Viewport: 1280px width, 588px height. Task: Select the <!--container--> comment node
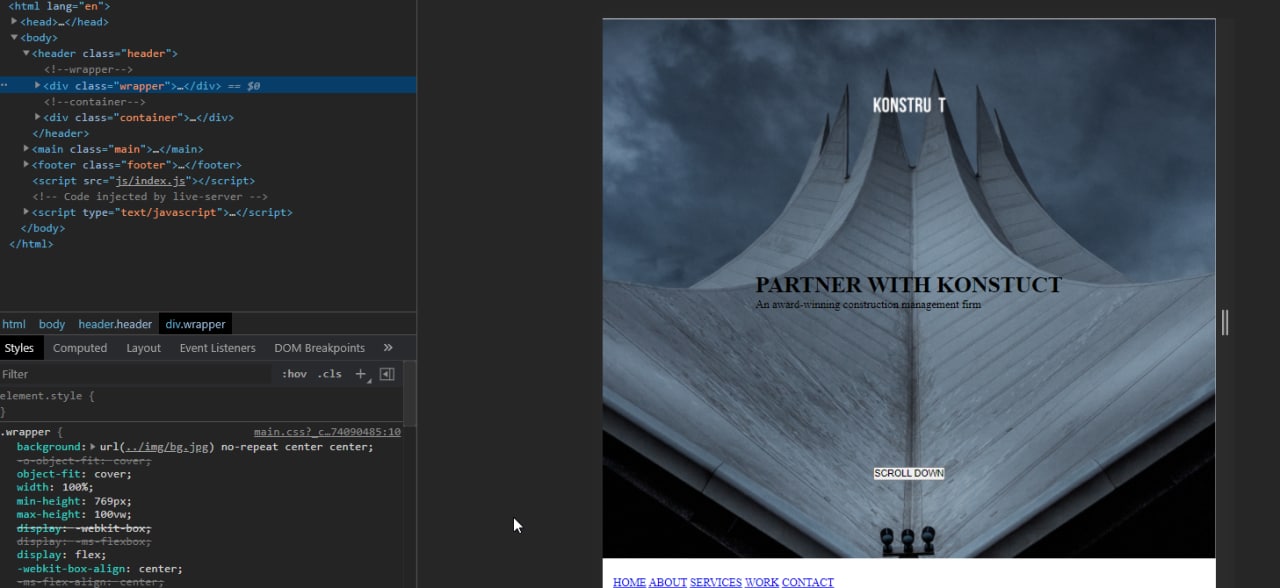tap(94, 101)
